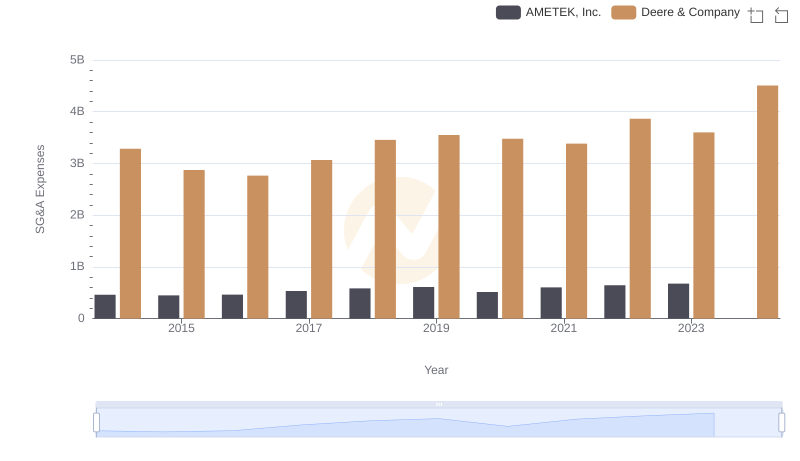Click the Deere & Company 2022 bar
Image resolution: width=800 pixels, height=461 pixels.
640,219
